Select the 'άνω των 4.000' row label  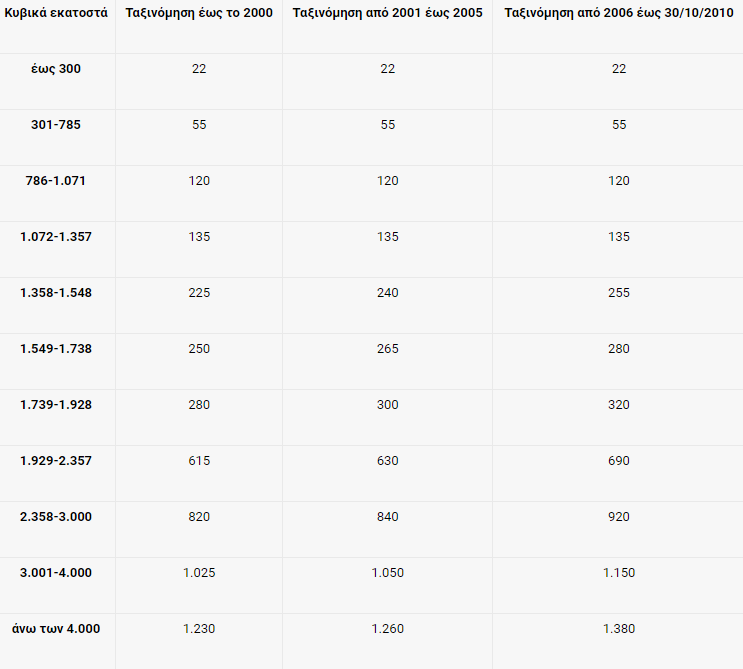point(56,629)
